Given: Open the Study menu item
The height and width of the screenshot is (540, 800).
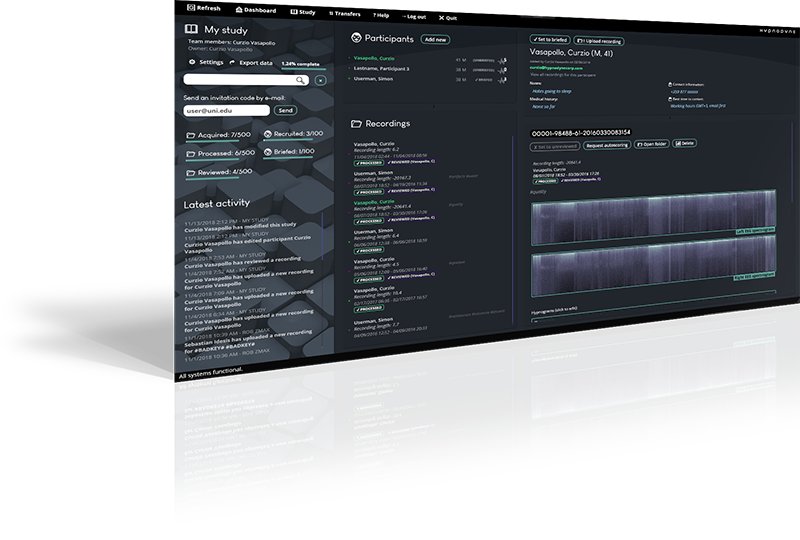Looking at the screenshot, I should pyautogui.click(x=300, y=12).
